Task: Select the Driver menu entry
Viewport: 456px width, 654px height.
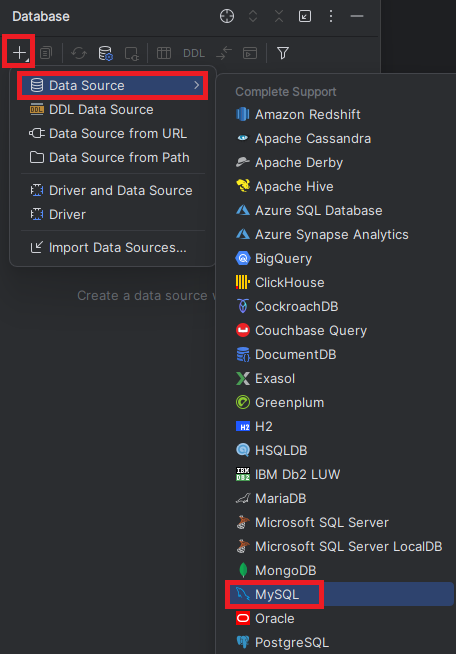Action: (x=113, y=214)
